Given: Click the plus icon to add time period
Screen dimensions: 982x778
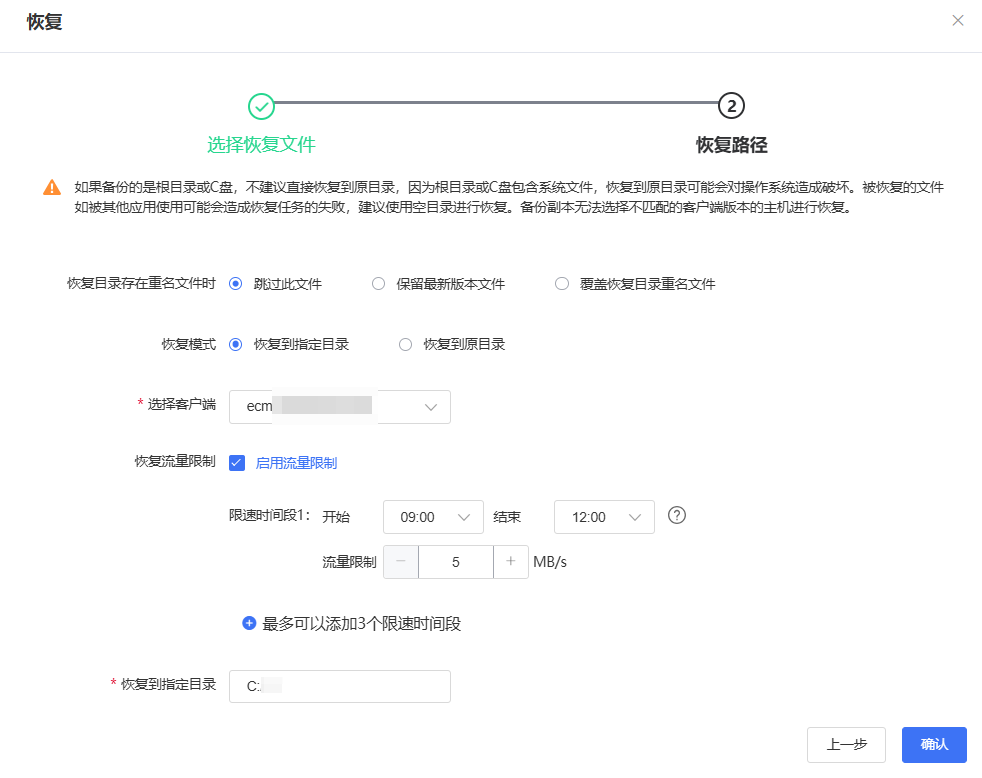Looking at the screenshot, I should [x=250, y=623].
